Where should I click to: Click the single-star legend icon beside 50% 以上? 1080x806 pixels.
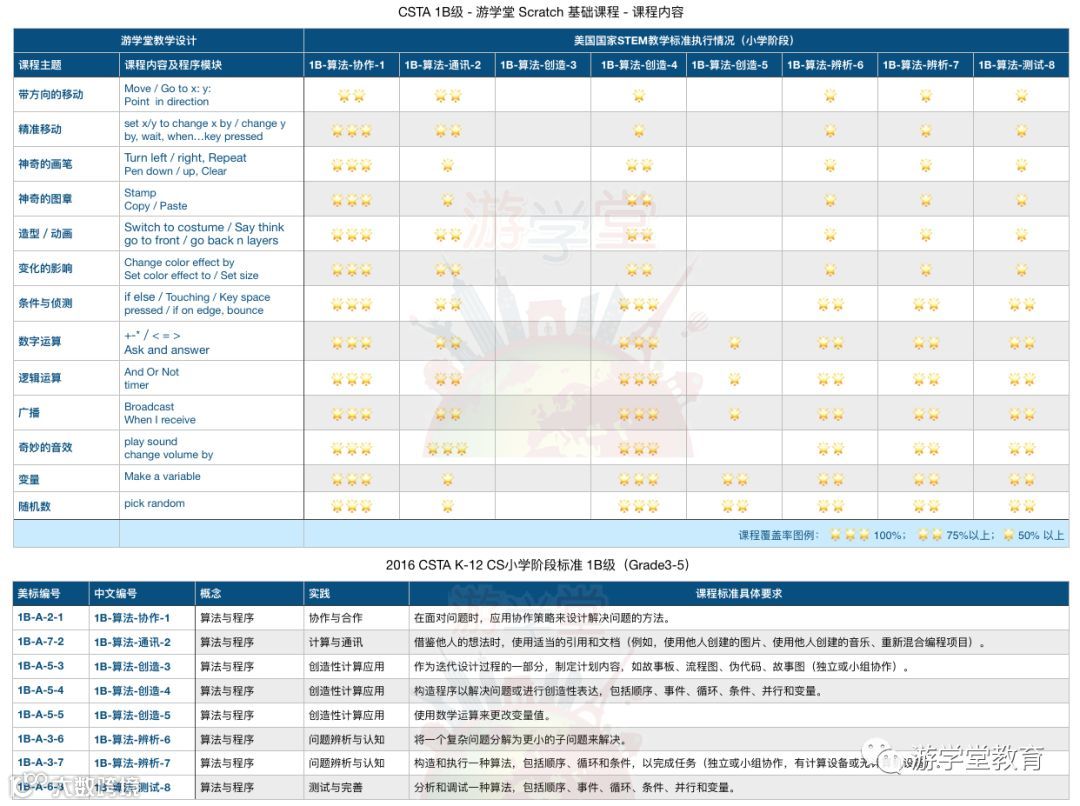click(1008, 535)
